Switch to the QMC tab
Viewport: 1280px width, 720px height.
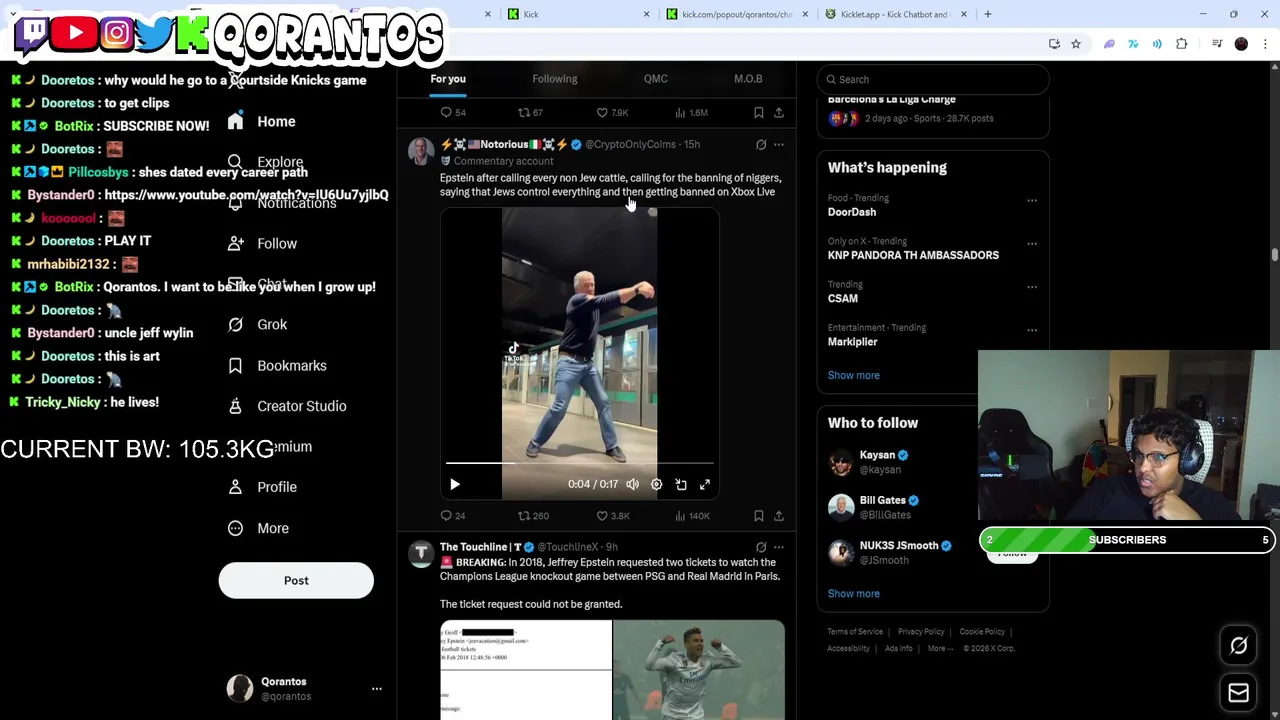[656, 79]
